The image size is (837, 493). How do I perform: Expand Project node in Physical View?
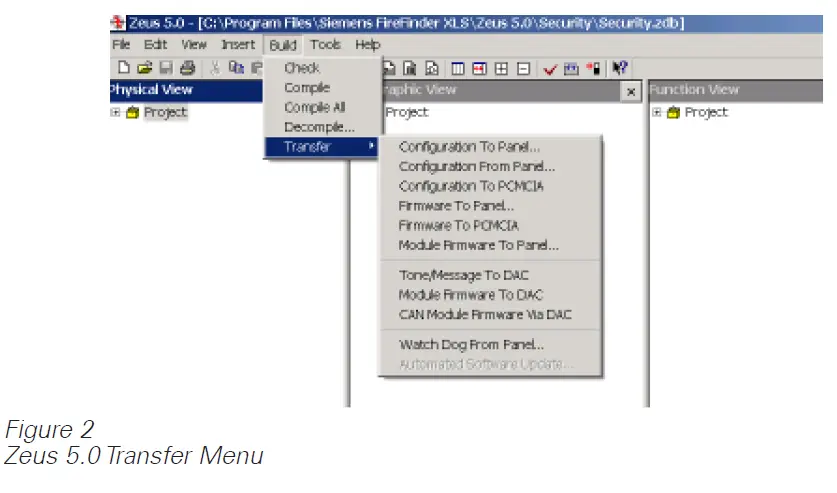pyautogui.click(x=115, y=113)
